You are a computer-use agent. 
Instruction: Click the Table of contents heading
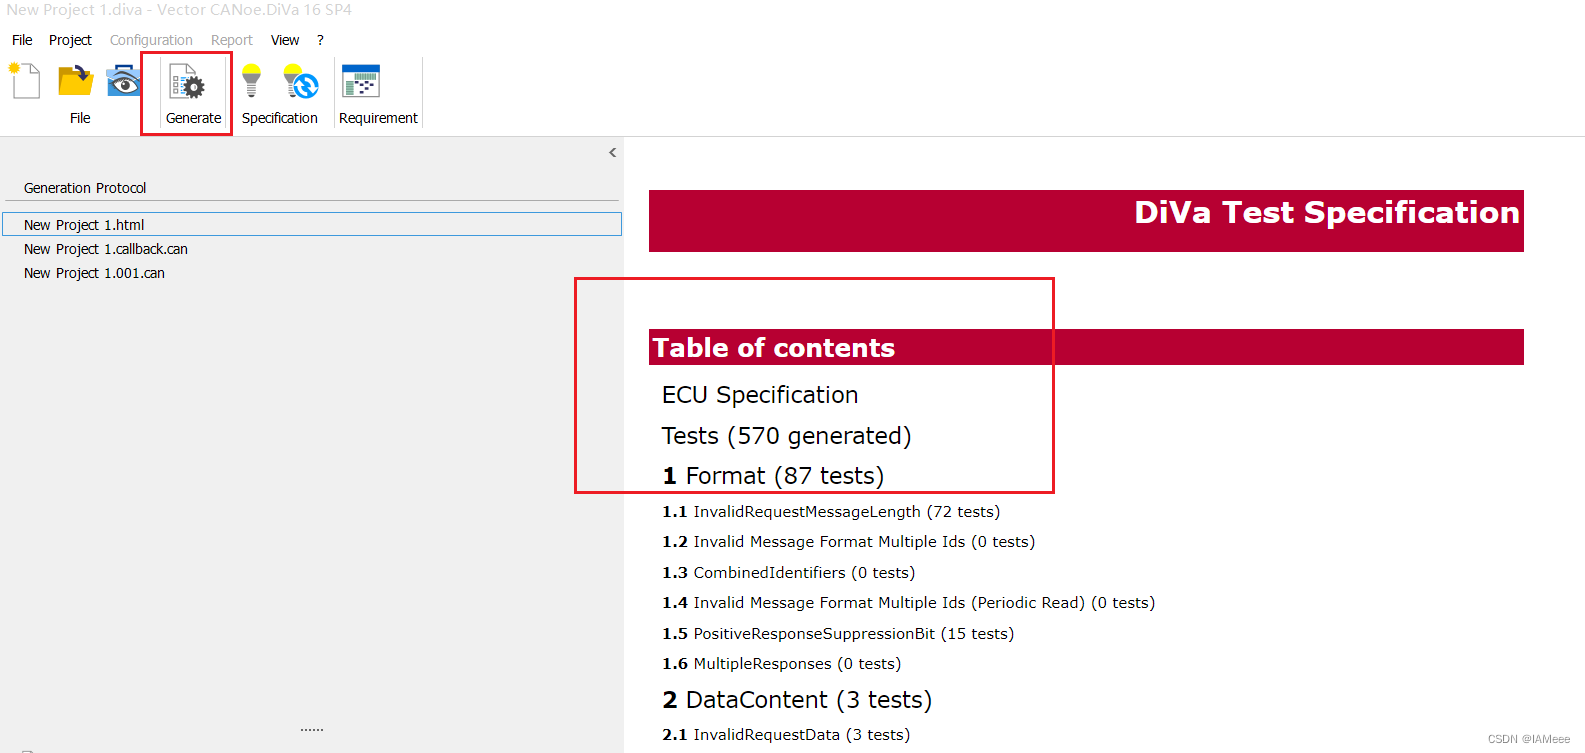(774, 348)
